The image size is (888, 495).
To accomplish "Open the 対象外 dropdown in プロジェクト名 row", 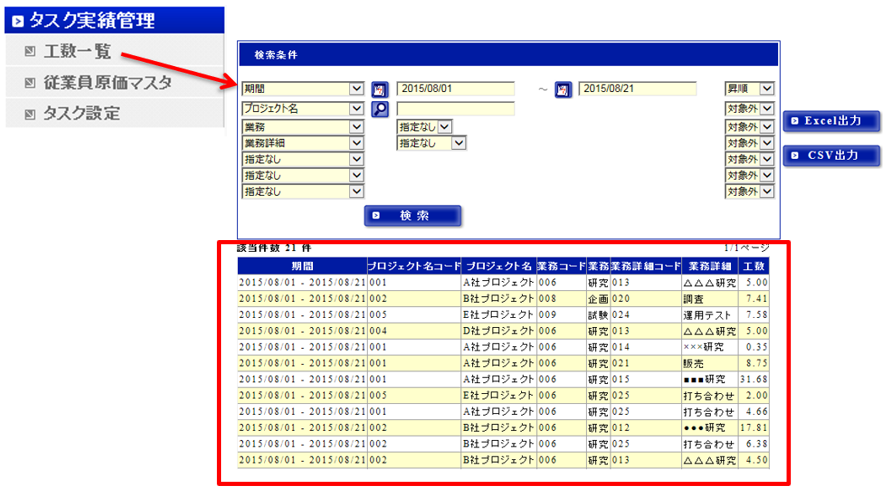I will [749, 108].
